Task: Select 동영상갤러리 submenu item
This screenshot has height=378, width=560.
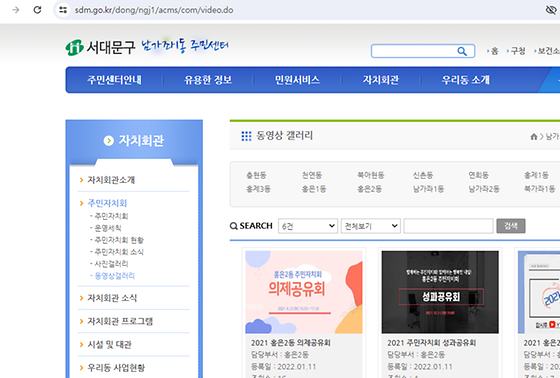Action: [x=114, y=275]
